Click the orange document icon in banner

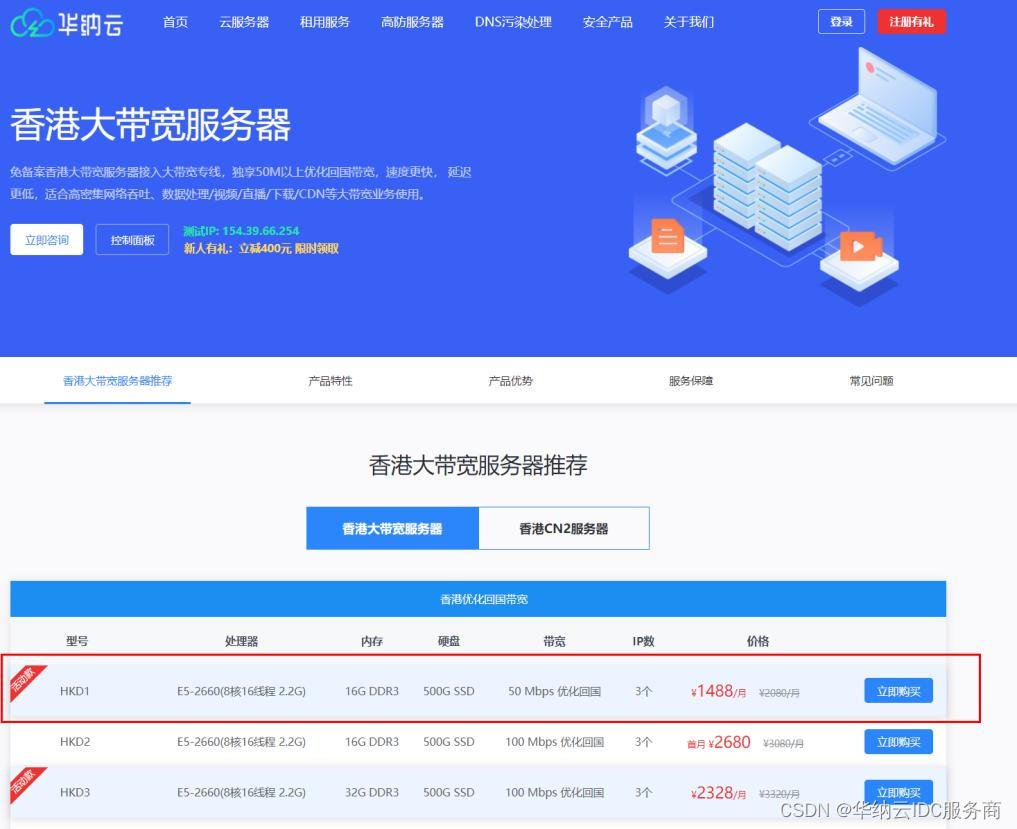[x=667, y=235]
